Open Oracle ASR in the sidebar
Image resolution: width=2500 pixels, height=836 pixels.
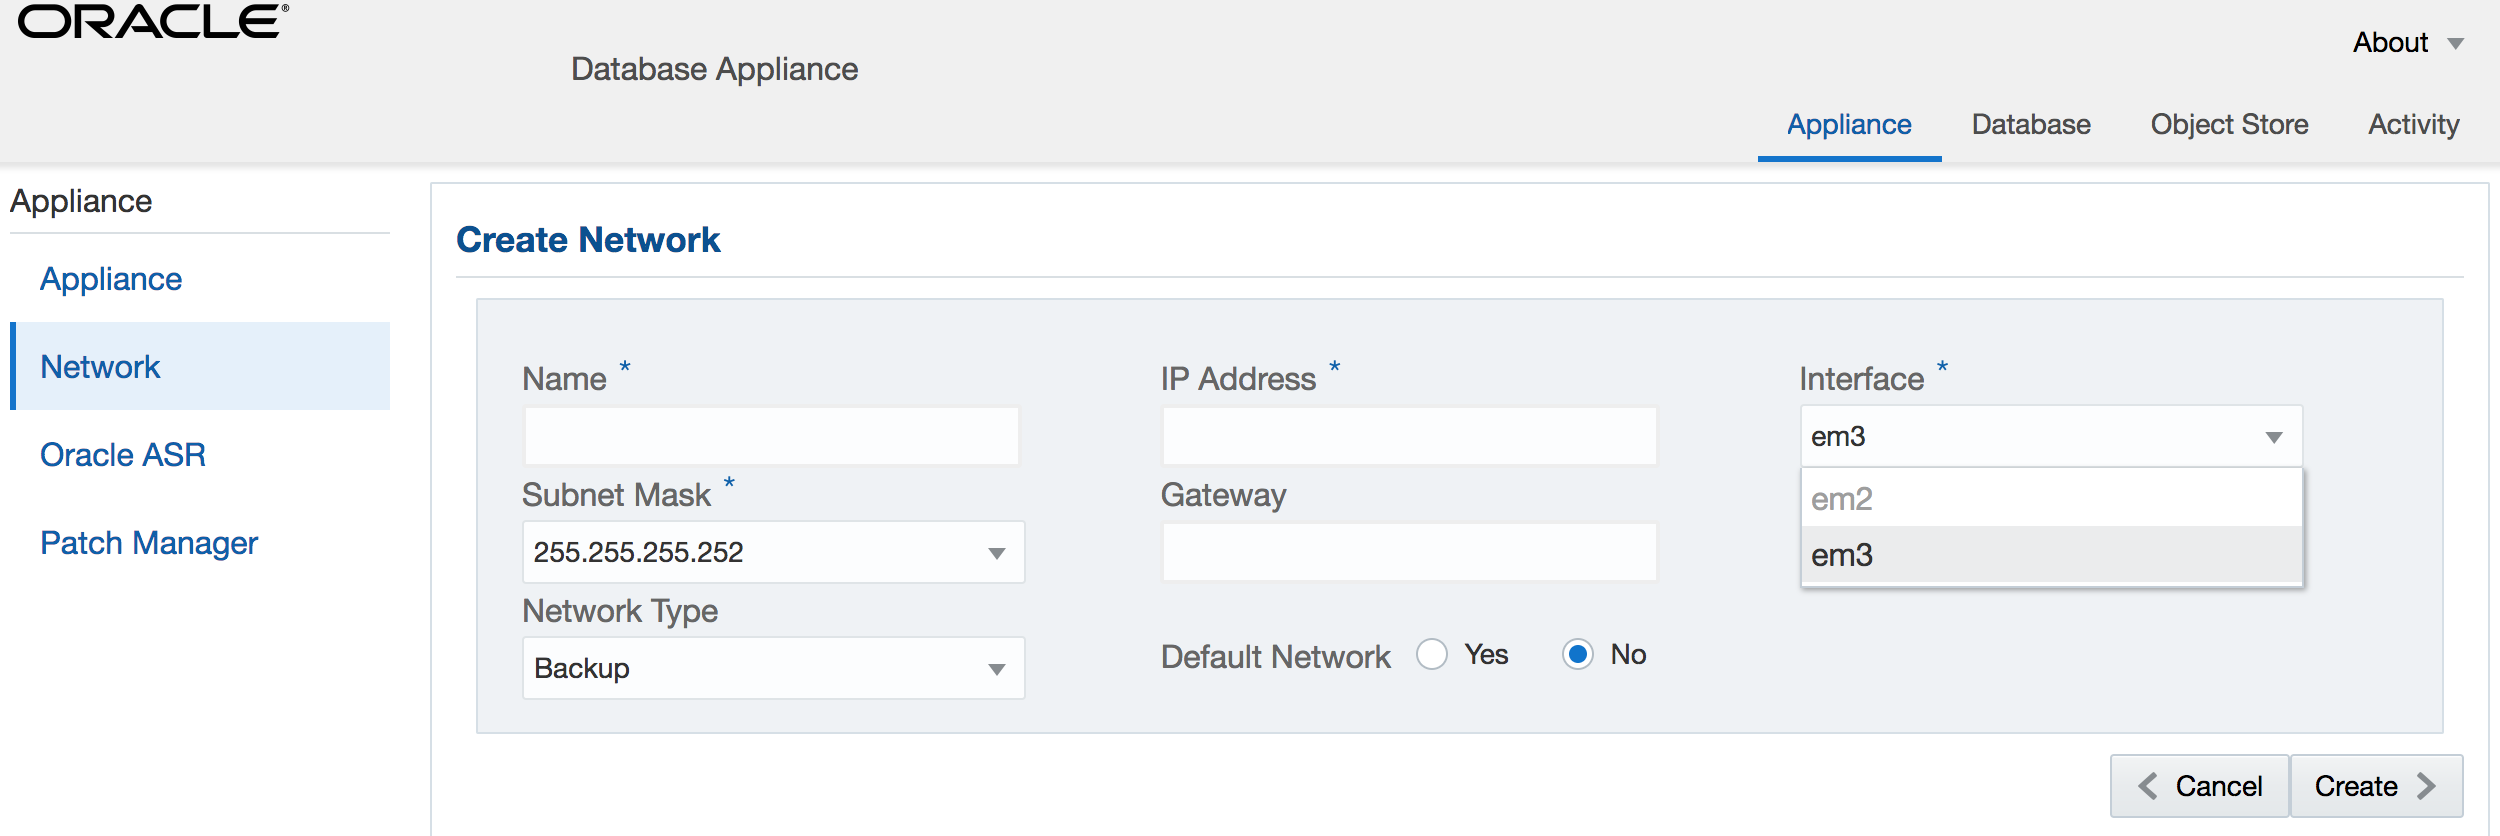[123, 455]
